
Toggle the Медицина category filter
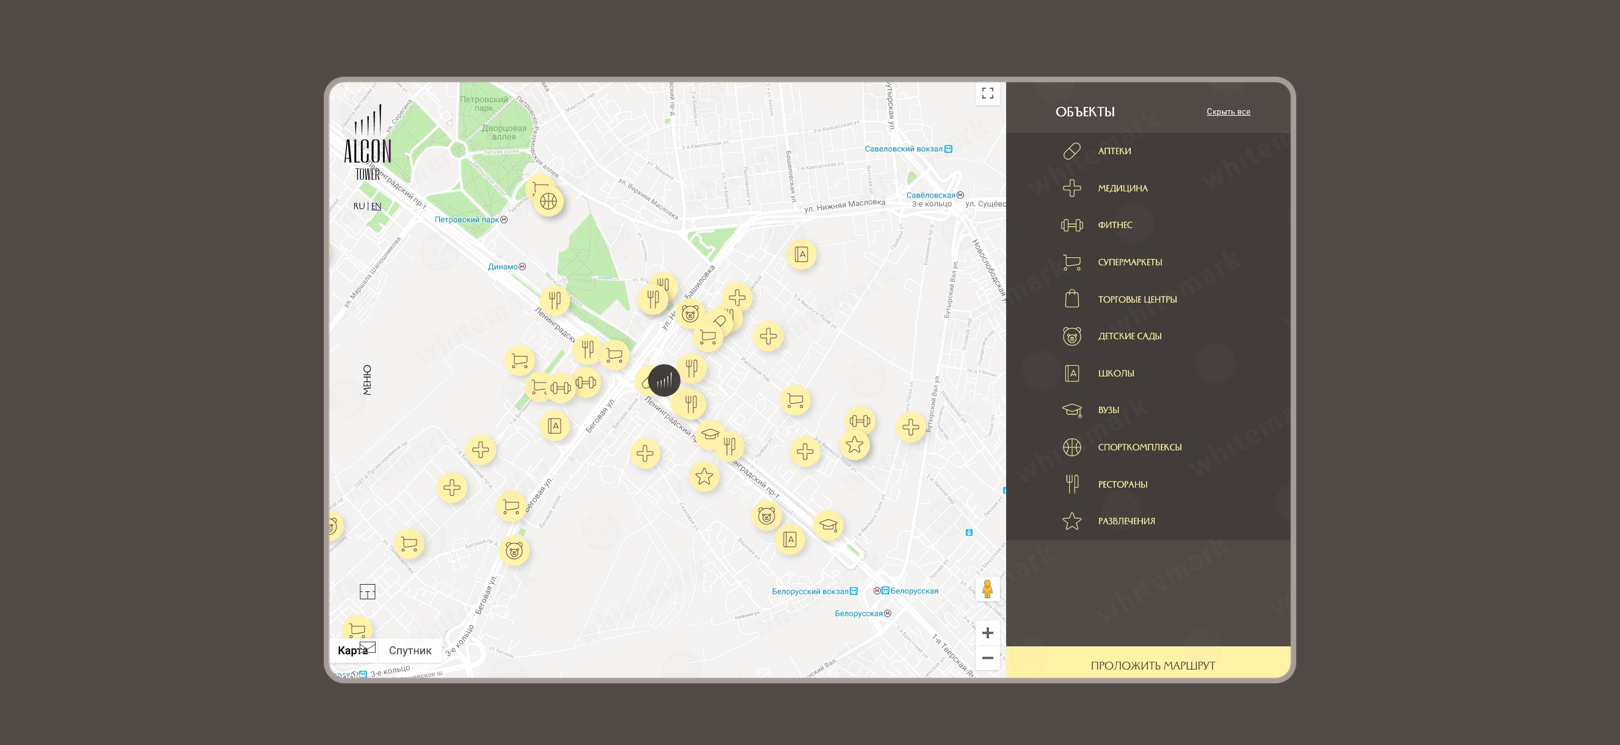point(1121,188)
